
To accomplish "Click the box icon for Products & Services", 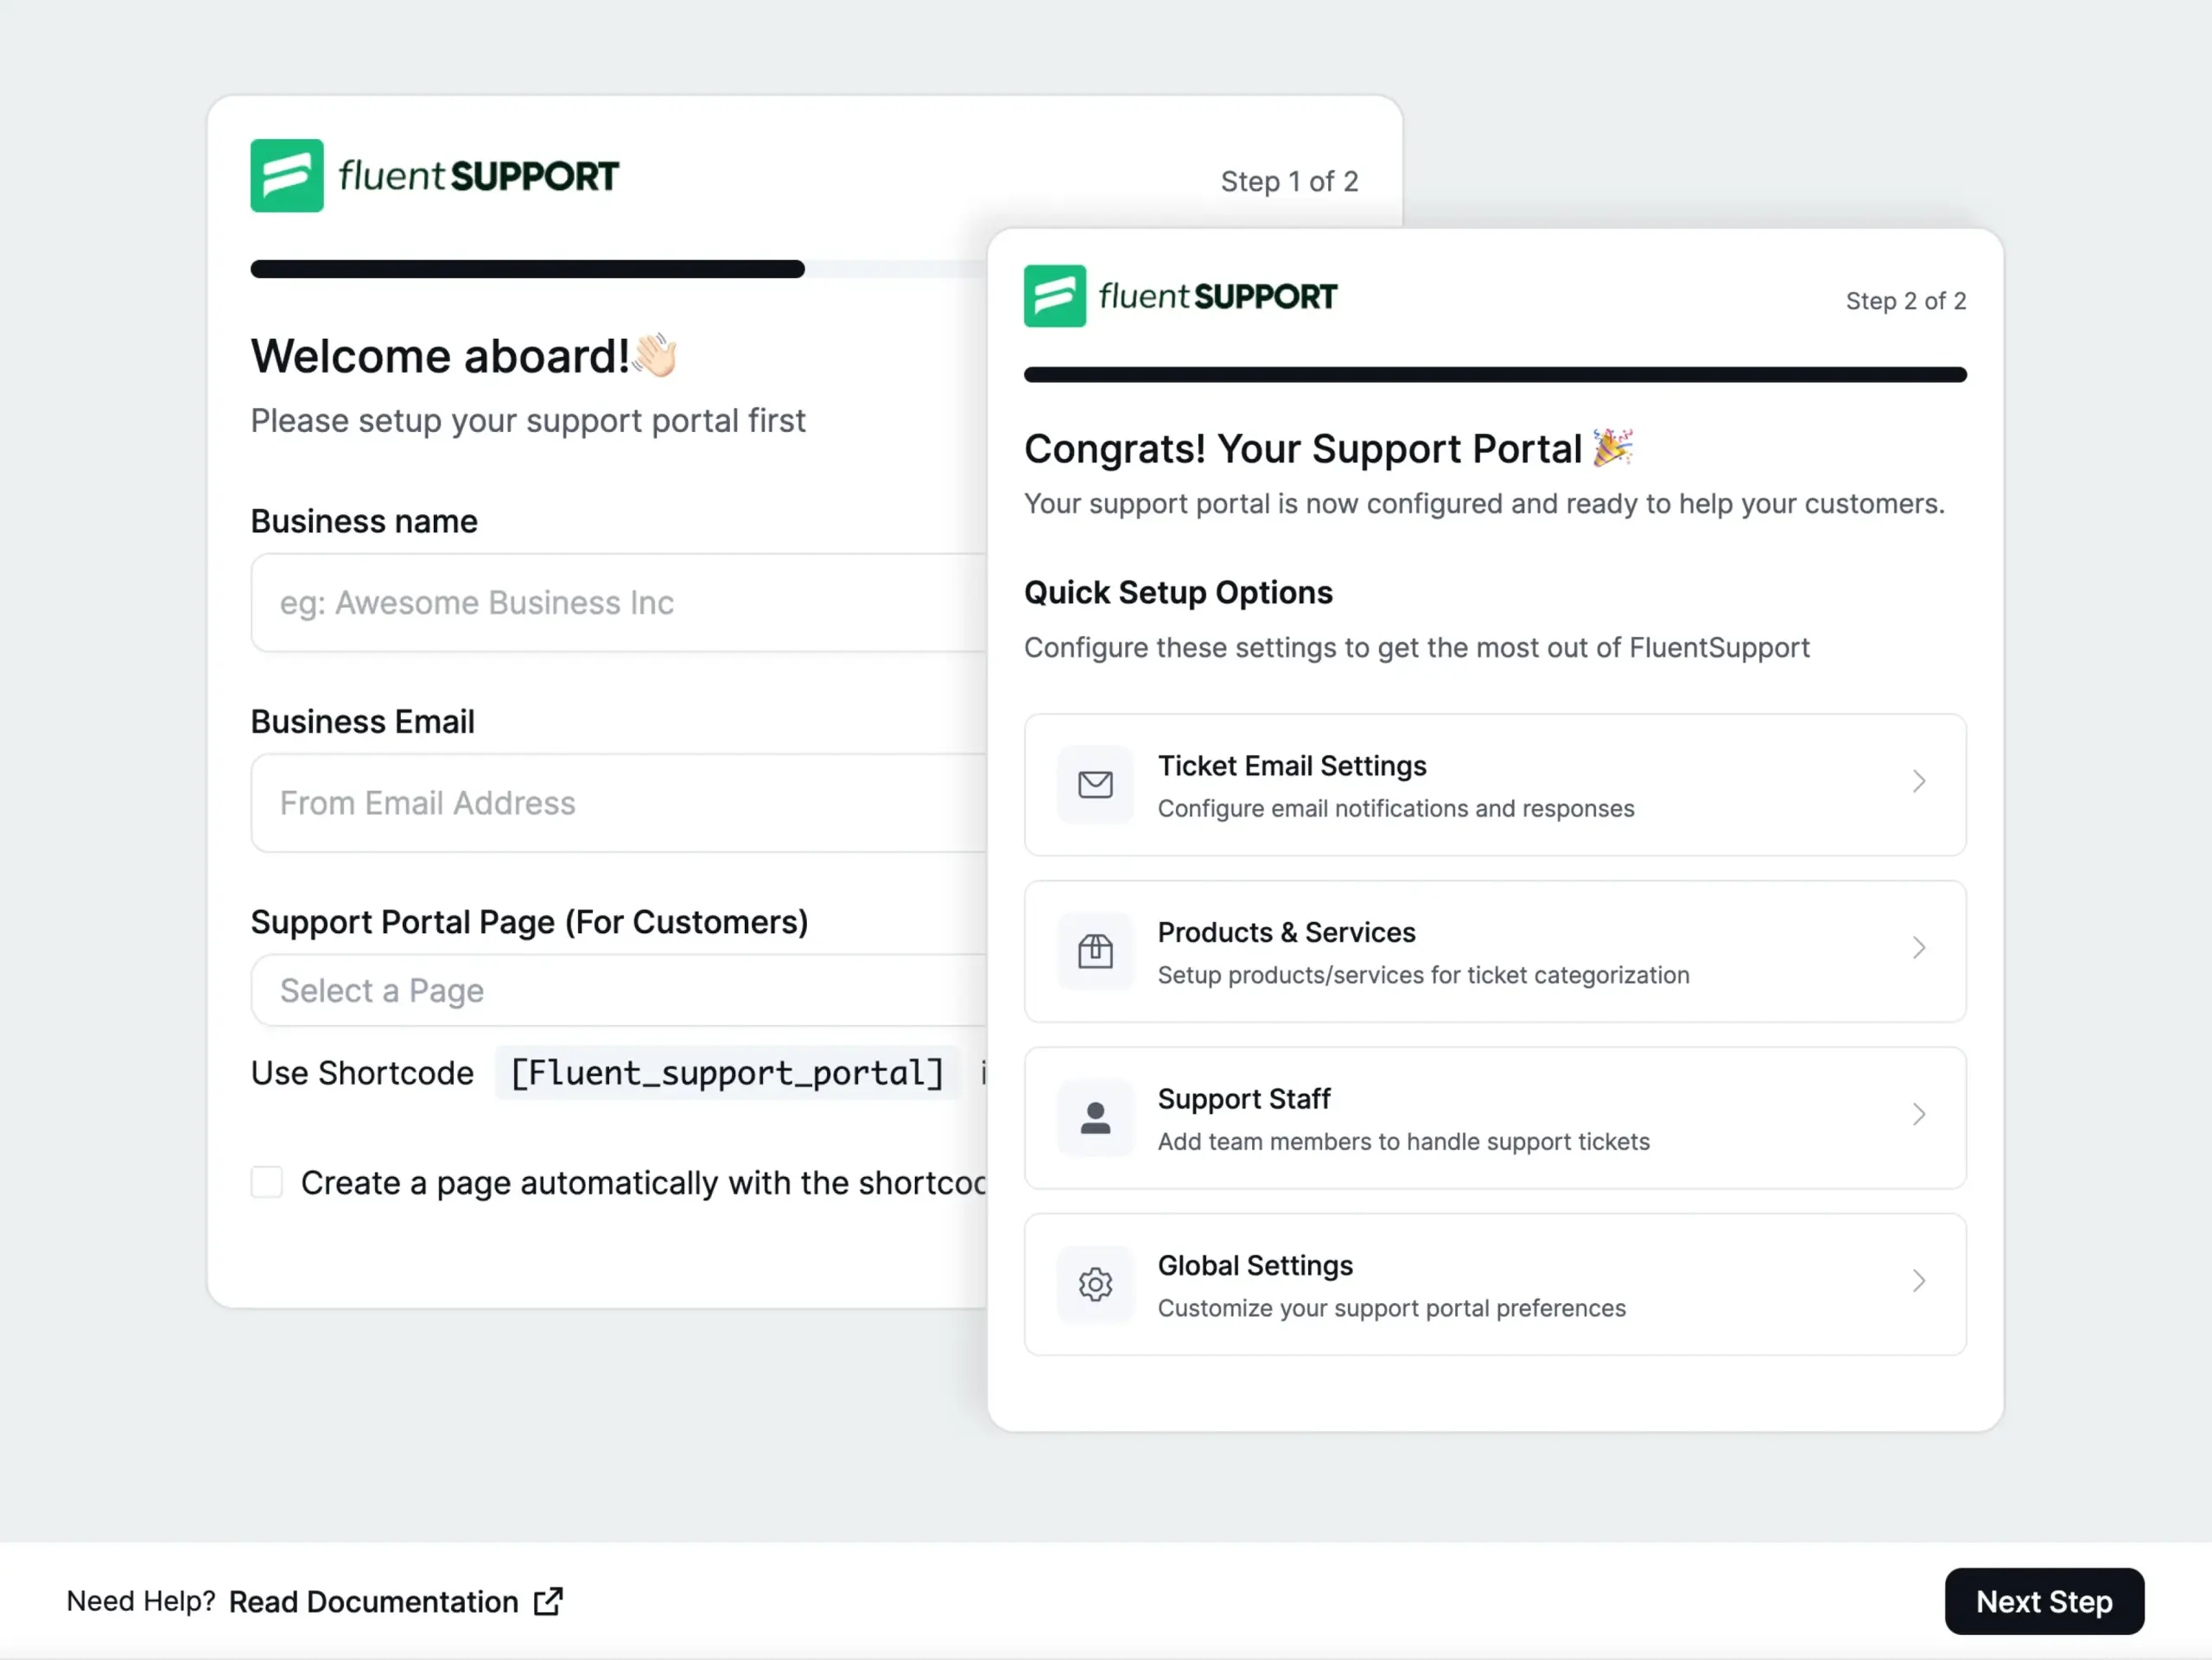I will pyautogui.click(x=1095, y=951).
